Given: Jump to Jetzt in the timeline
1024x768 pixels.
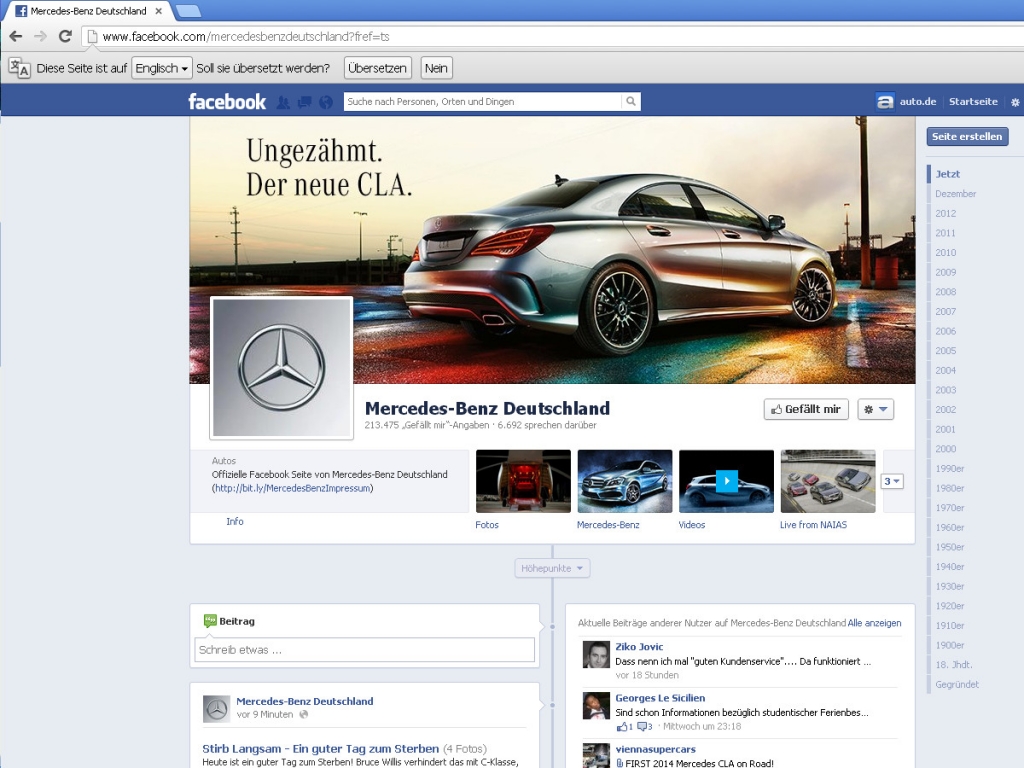Looking at the screenshot, I should [x=948, y=174].
